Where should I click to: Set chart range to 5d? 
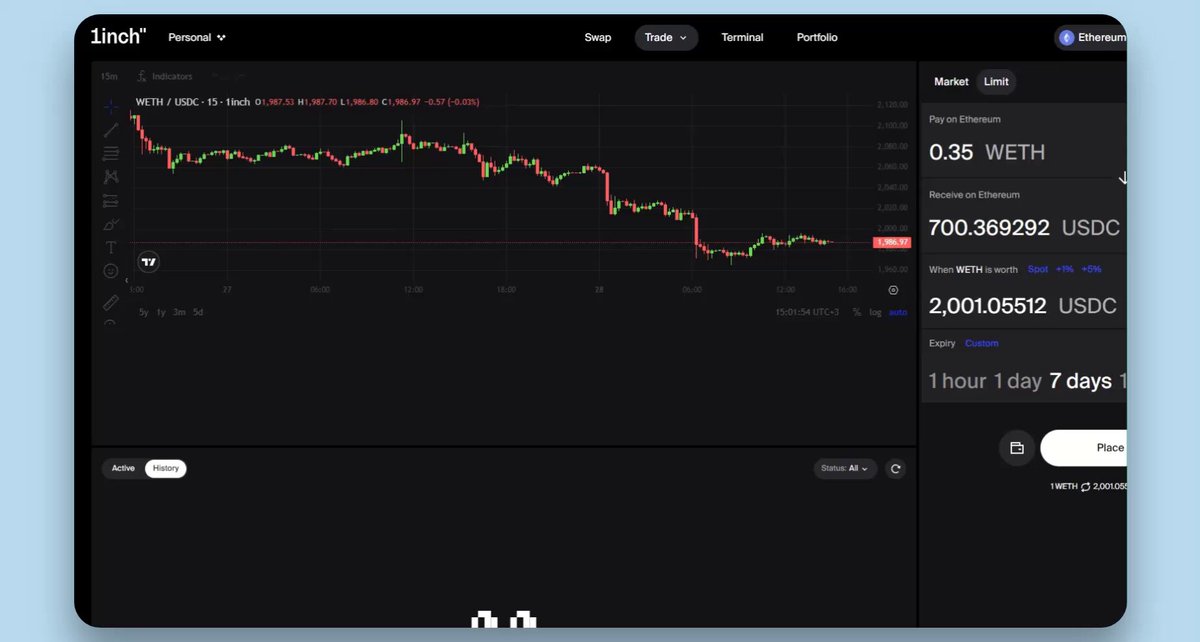[198, 312]
